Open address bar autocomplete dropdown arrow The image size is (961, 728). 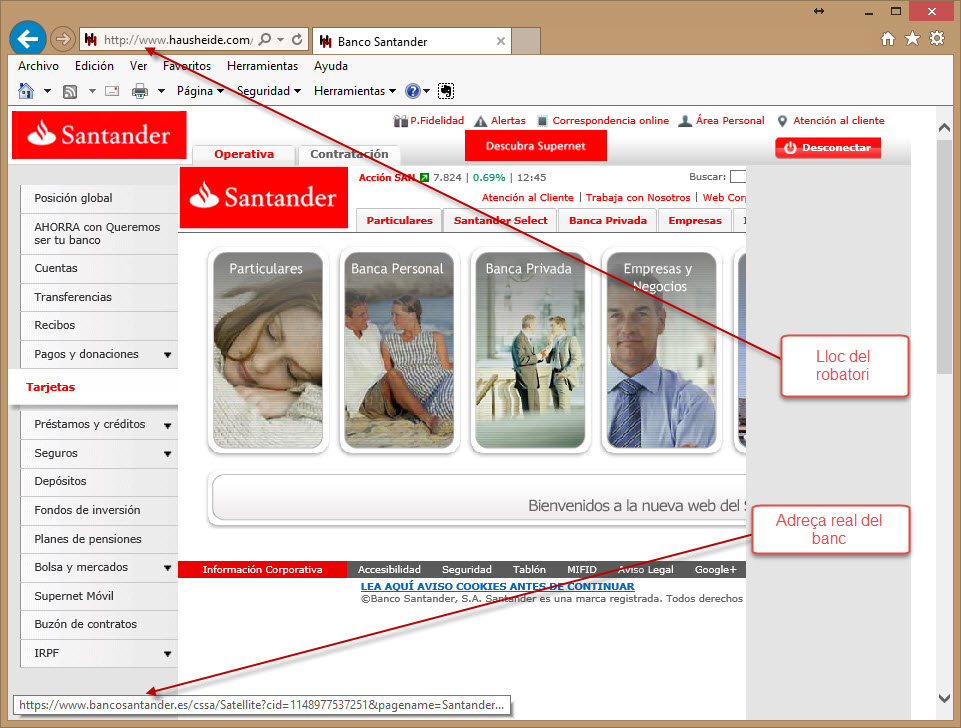[281, 40]
